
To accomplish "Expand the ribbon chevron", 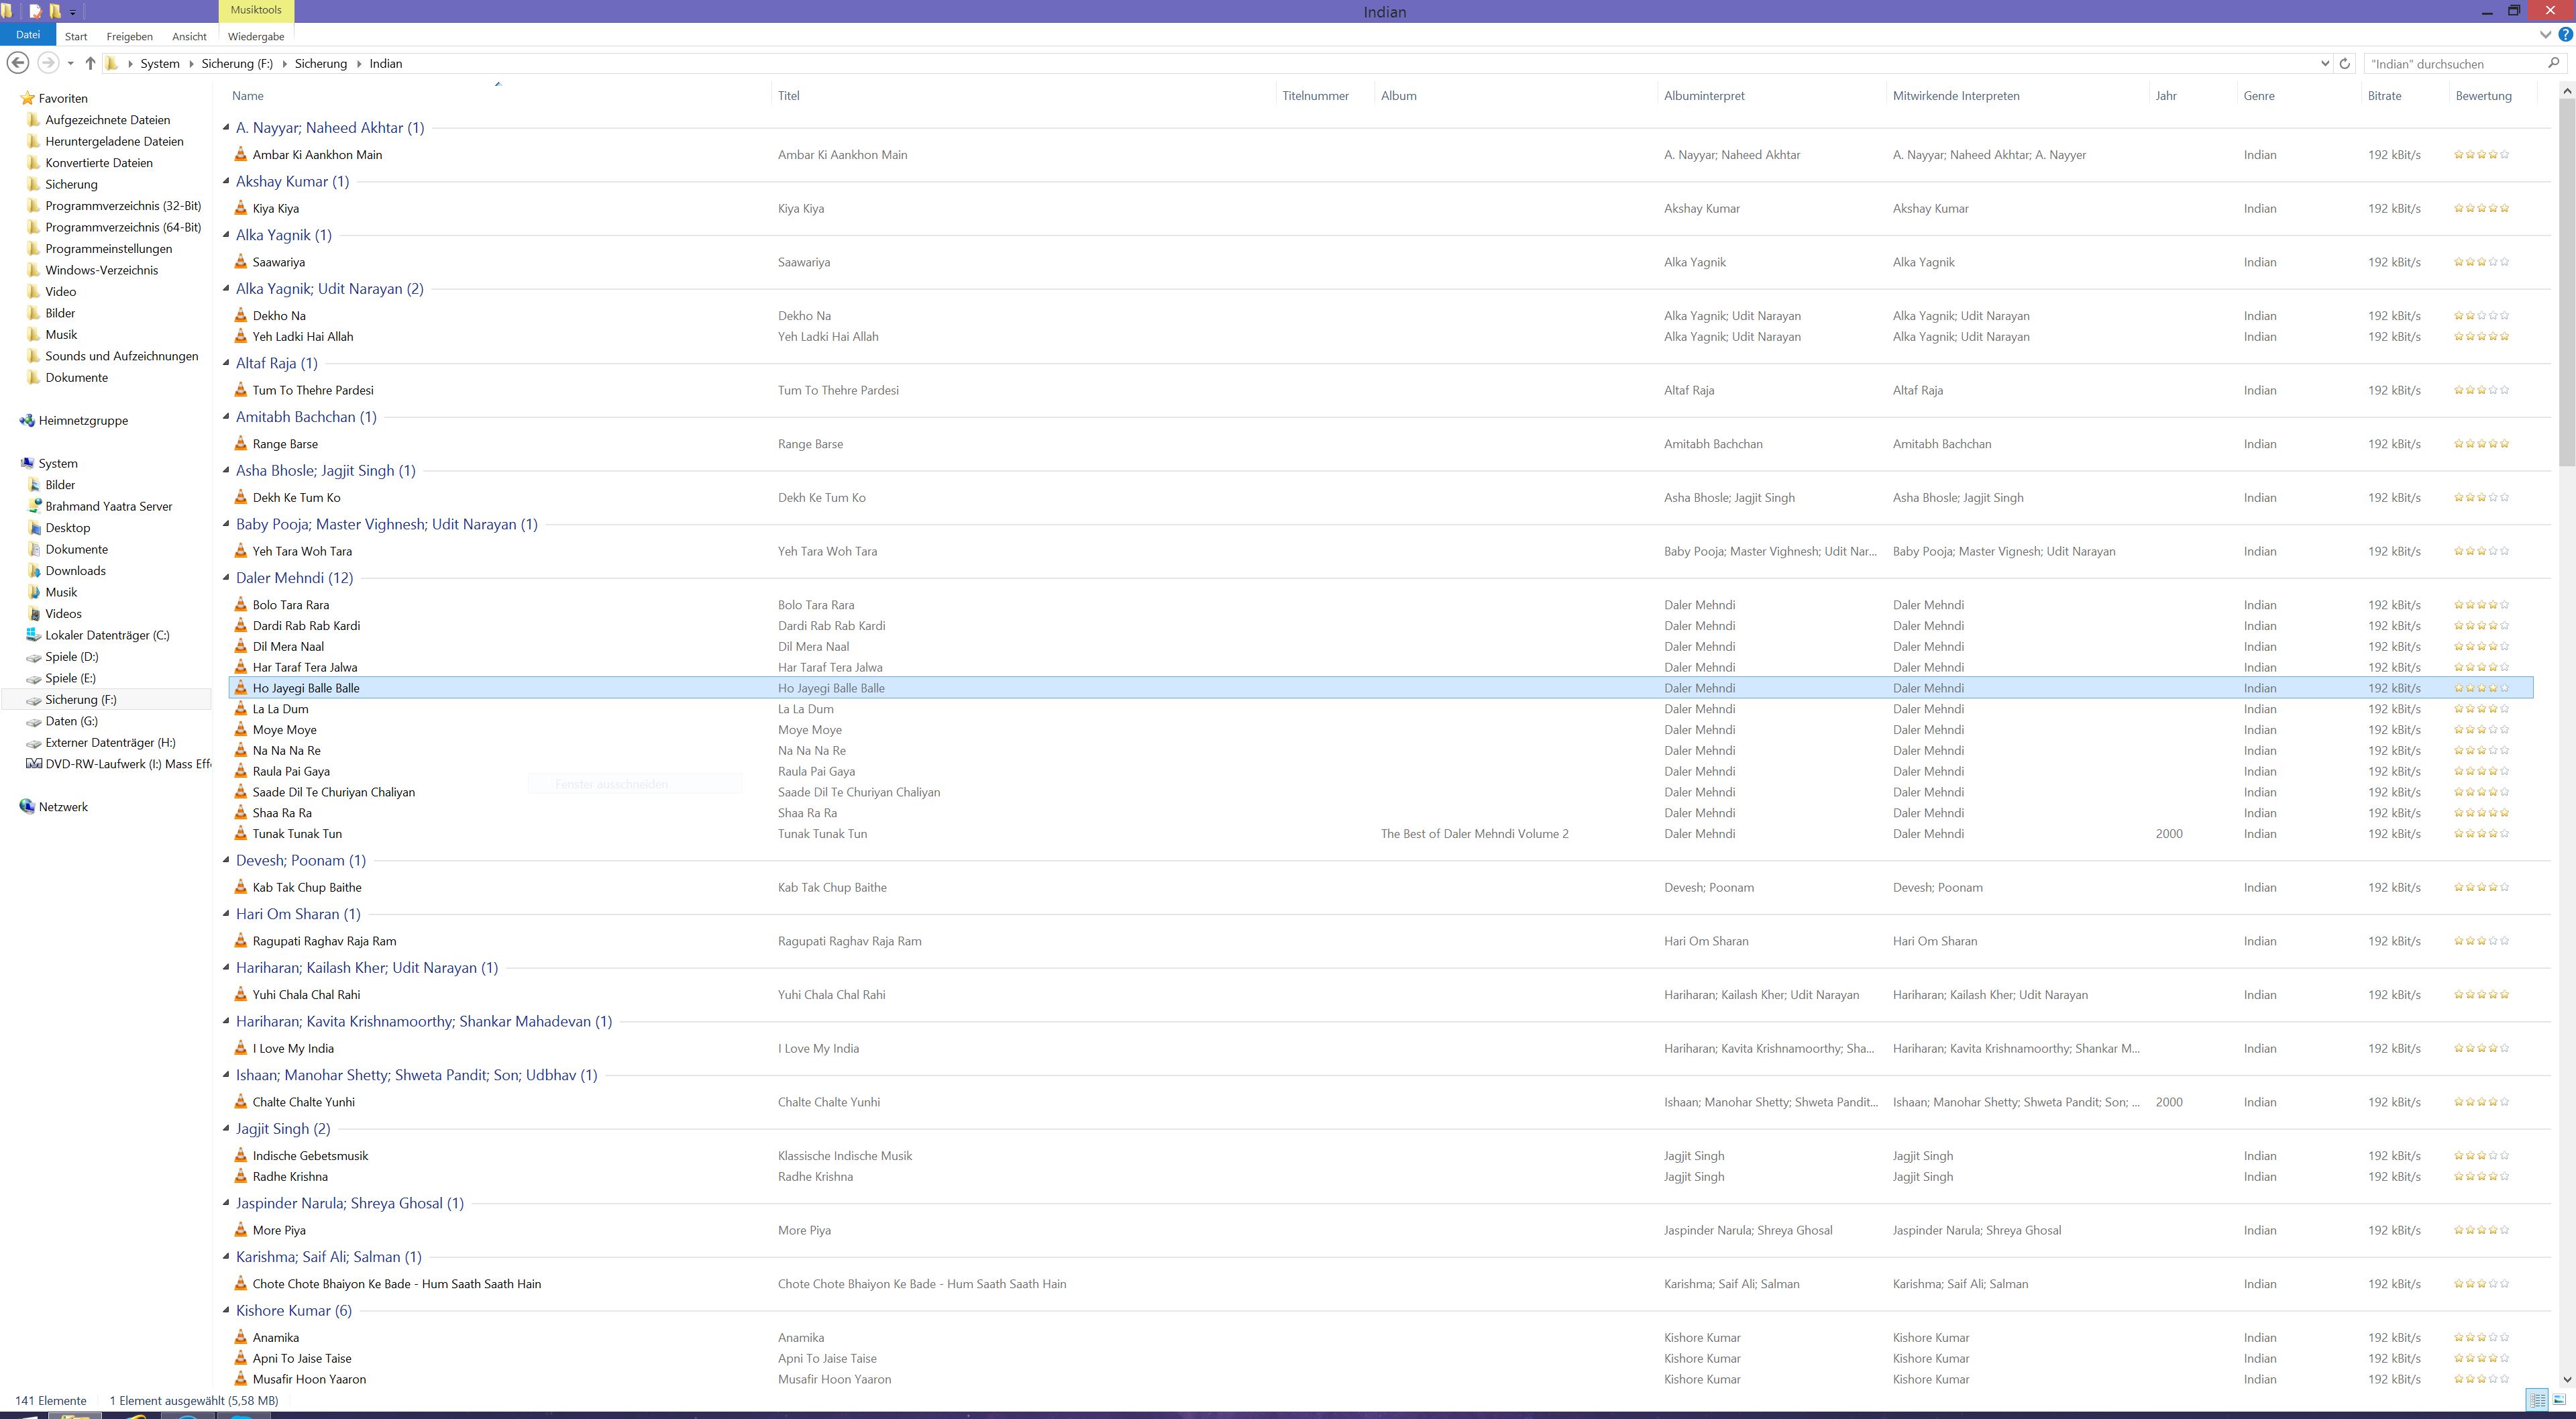I will pyautogui.click(x=2545, y=35).
